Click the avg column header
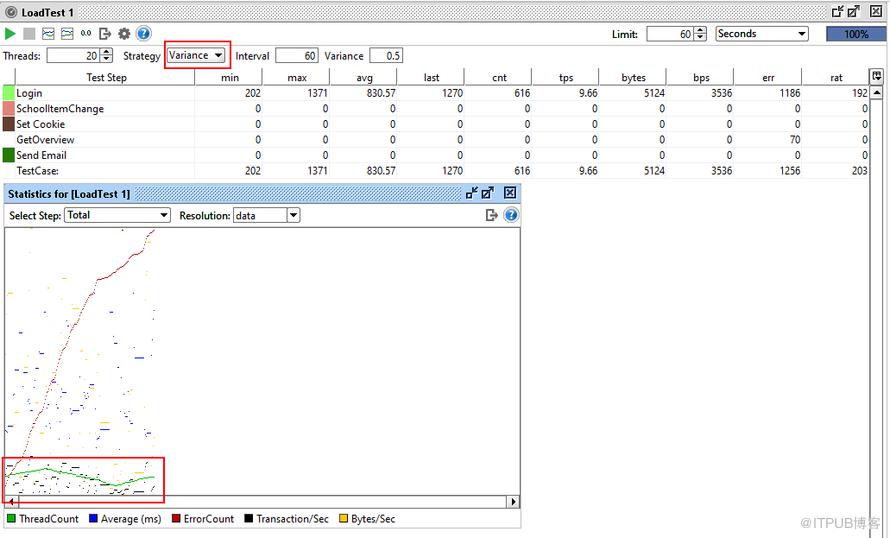Viewport: 890px width, 538px height. tap(364, 77)
